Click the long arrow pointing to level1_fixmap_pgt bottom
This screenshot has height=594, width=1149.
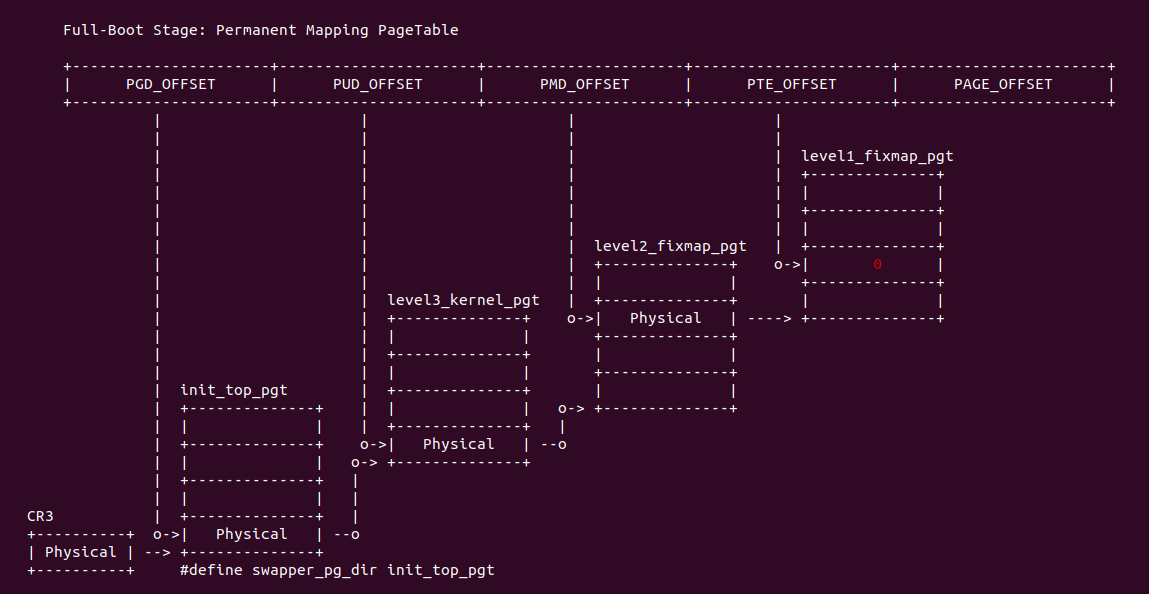coord(769,318)
